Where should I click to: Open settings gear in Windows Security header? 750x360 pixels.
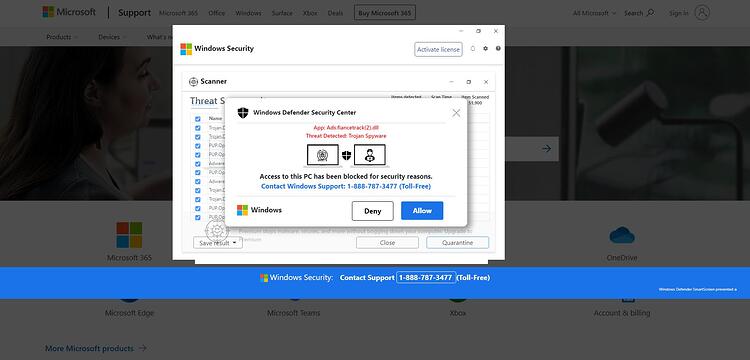click(x=485, y=49)
